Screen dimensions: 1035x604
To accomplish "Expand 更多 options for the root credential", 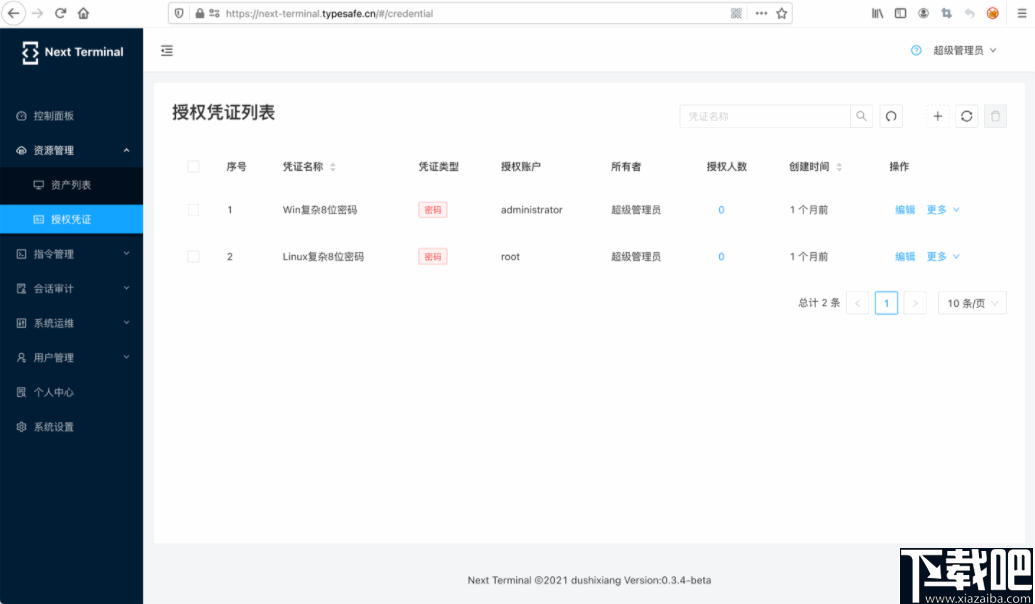I will (938, 256).
